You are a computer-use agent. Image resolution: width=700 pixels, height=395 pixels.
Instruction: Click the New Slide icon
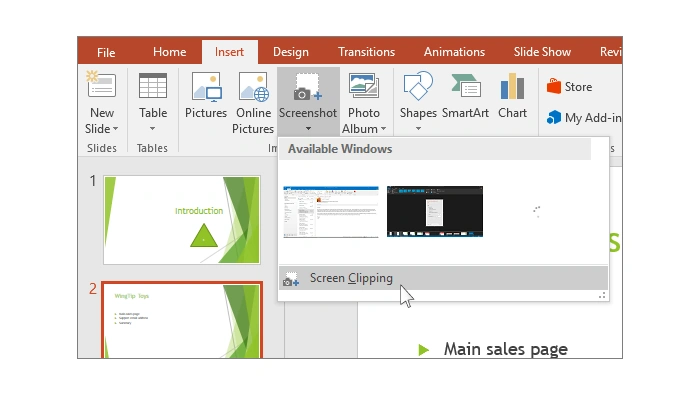pos(101,84)
